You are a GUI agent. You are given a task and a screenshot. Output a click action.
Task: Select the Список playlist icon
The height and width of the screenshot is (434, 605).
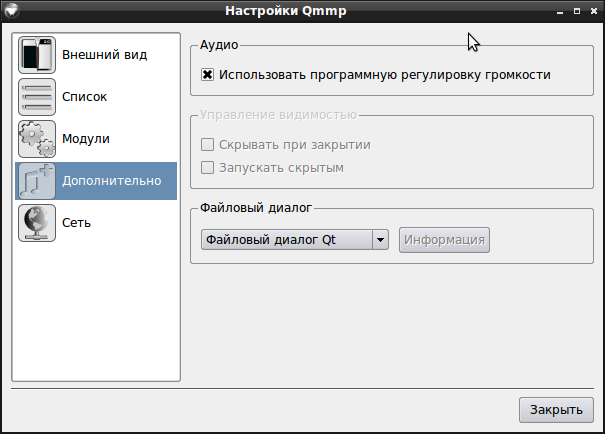[x=37, y=97]
